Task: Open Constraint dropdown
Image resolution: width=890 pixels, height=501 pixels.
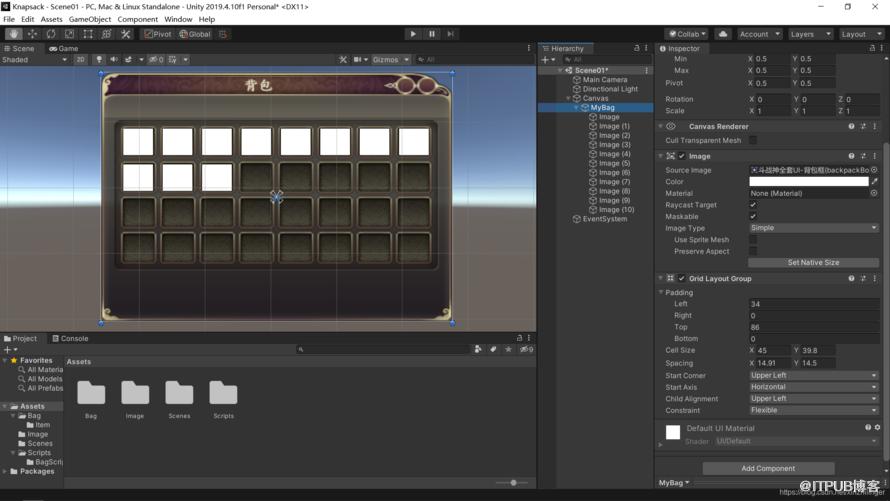Action: click(813, 410)
